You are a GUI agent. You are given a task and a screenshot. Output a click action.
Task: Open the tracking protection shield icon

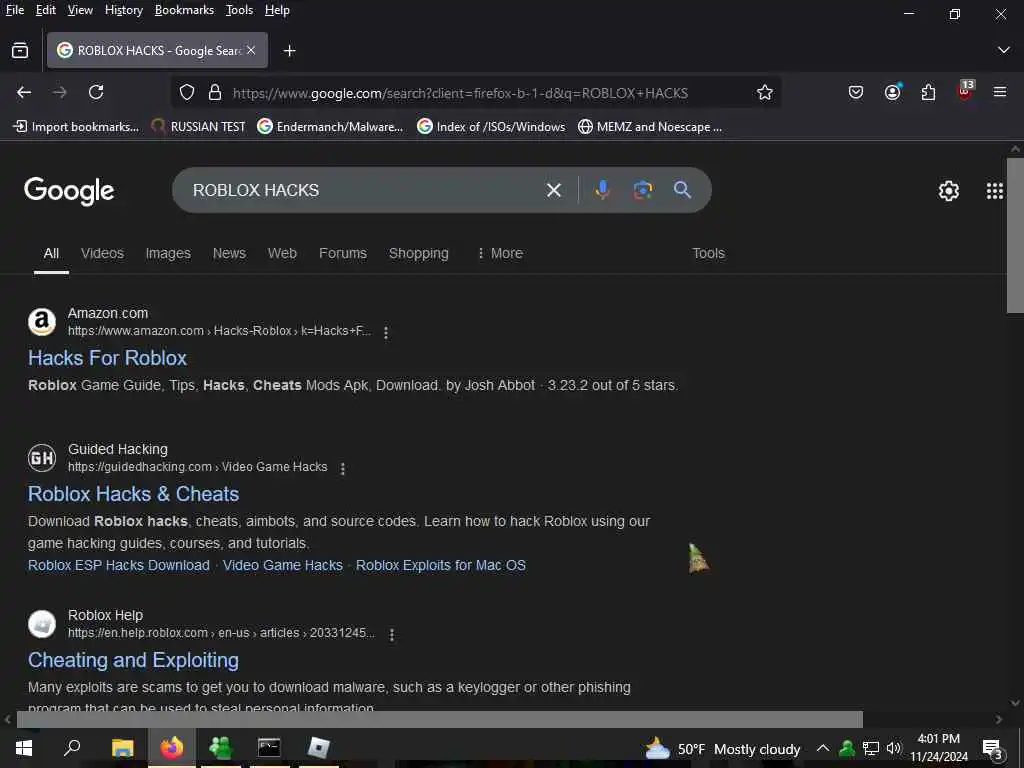click(187, 93)
